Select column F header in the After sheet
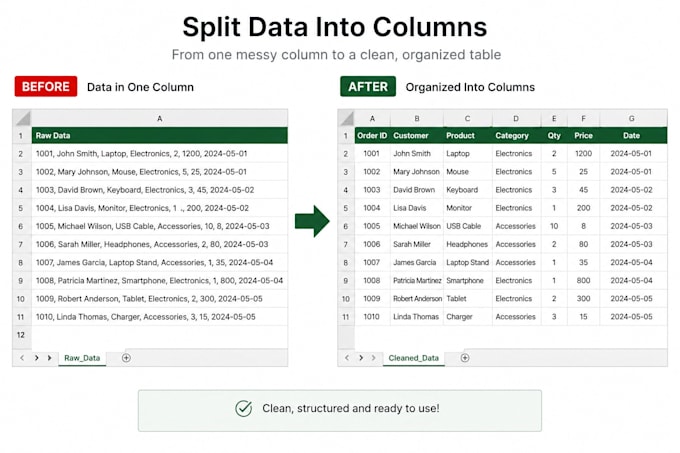Image resolution: width=680 pixels, height=453 pixels. pyautogui.click(x=583, y=118)
